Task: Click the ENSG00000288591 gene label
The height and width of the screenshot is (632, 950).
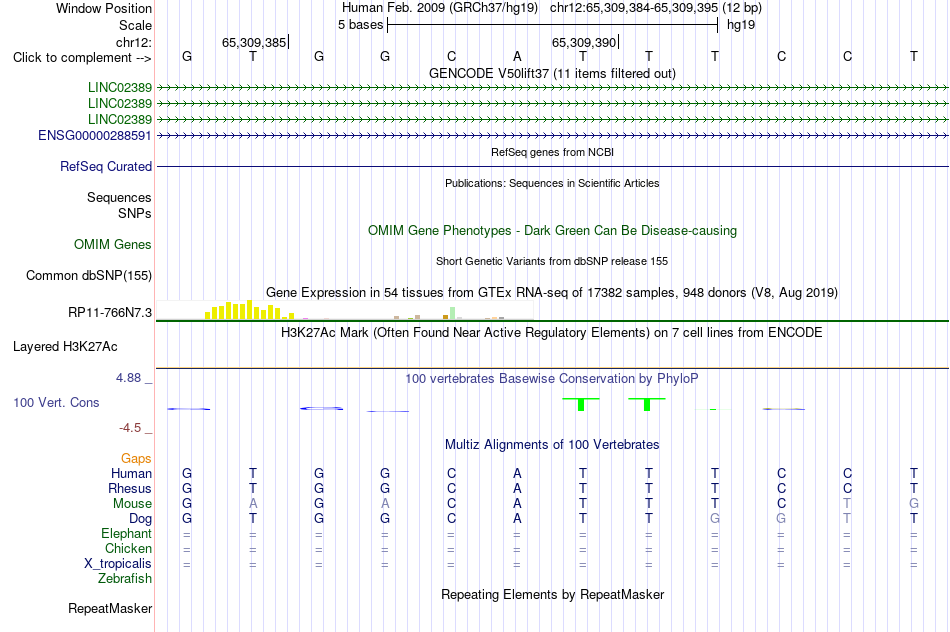Action: click(95, 136)
